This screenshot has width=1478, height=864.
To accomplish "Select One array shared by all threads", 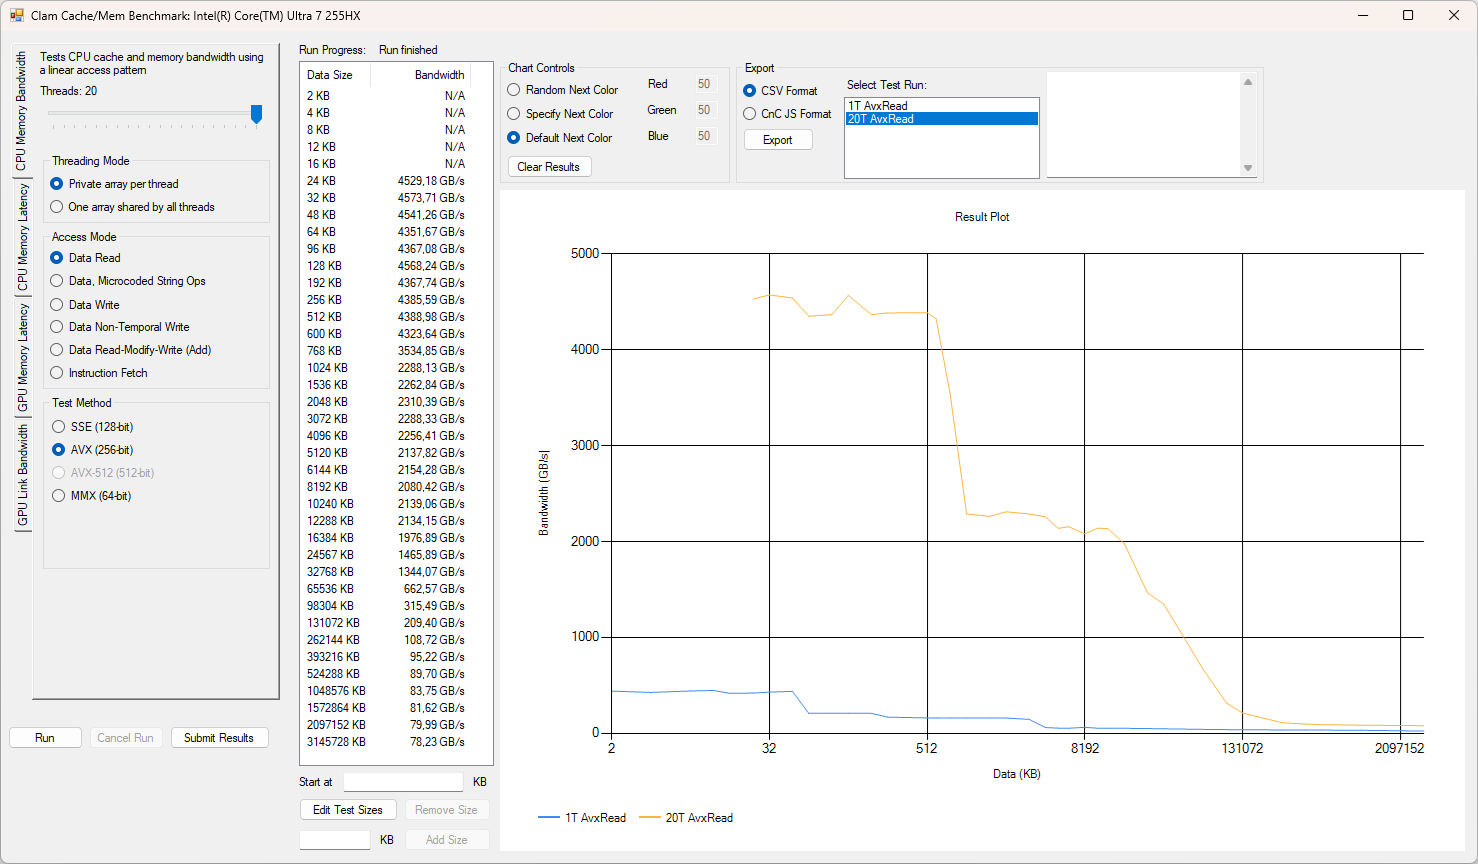I will coord(57,207).
